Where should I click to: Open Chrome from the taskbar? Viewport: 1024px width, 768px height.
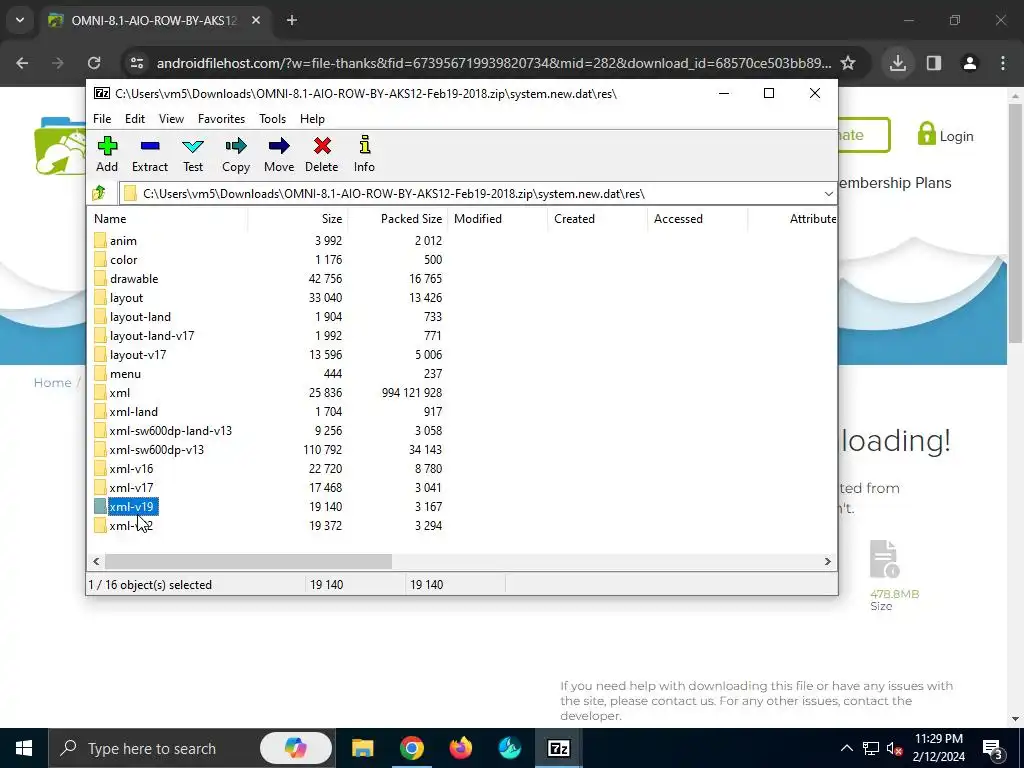tap(411, 748)
